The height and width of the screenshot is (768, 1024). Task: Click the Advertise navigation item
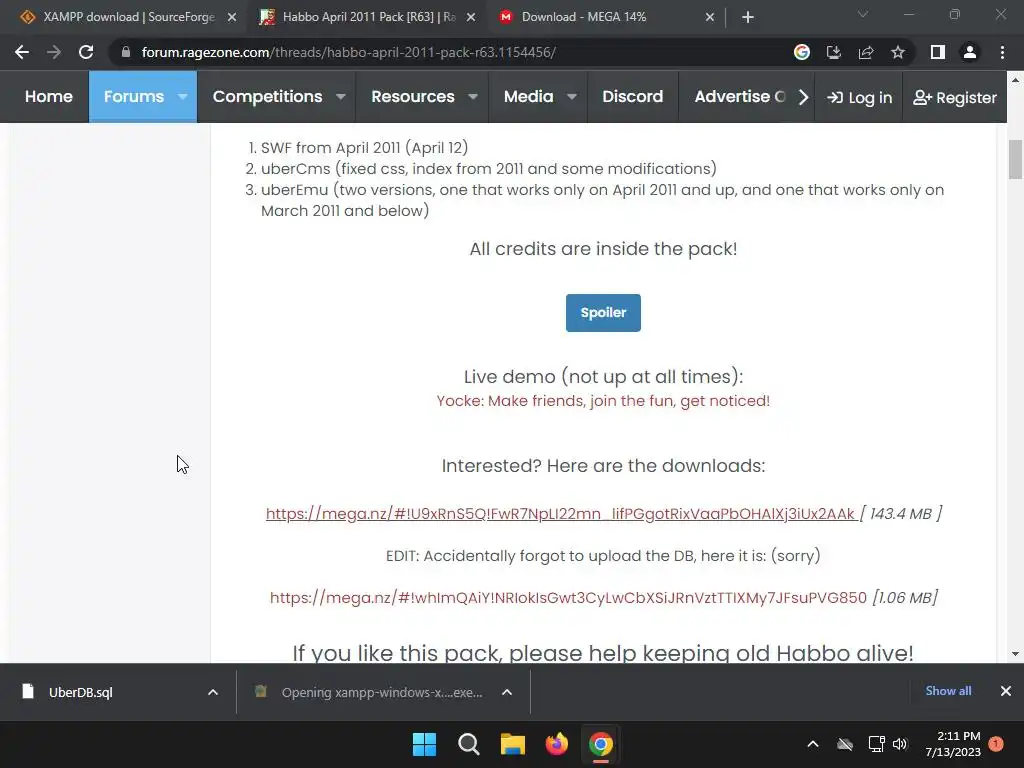click(x=739, y=97)
